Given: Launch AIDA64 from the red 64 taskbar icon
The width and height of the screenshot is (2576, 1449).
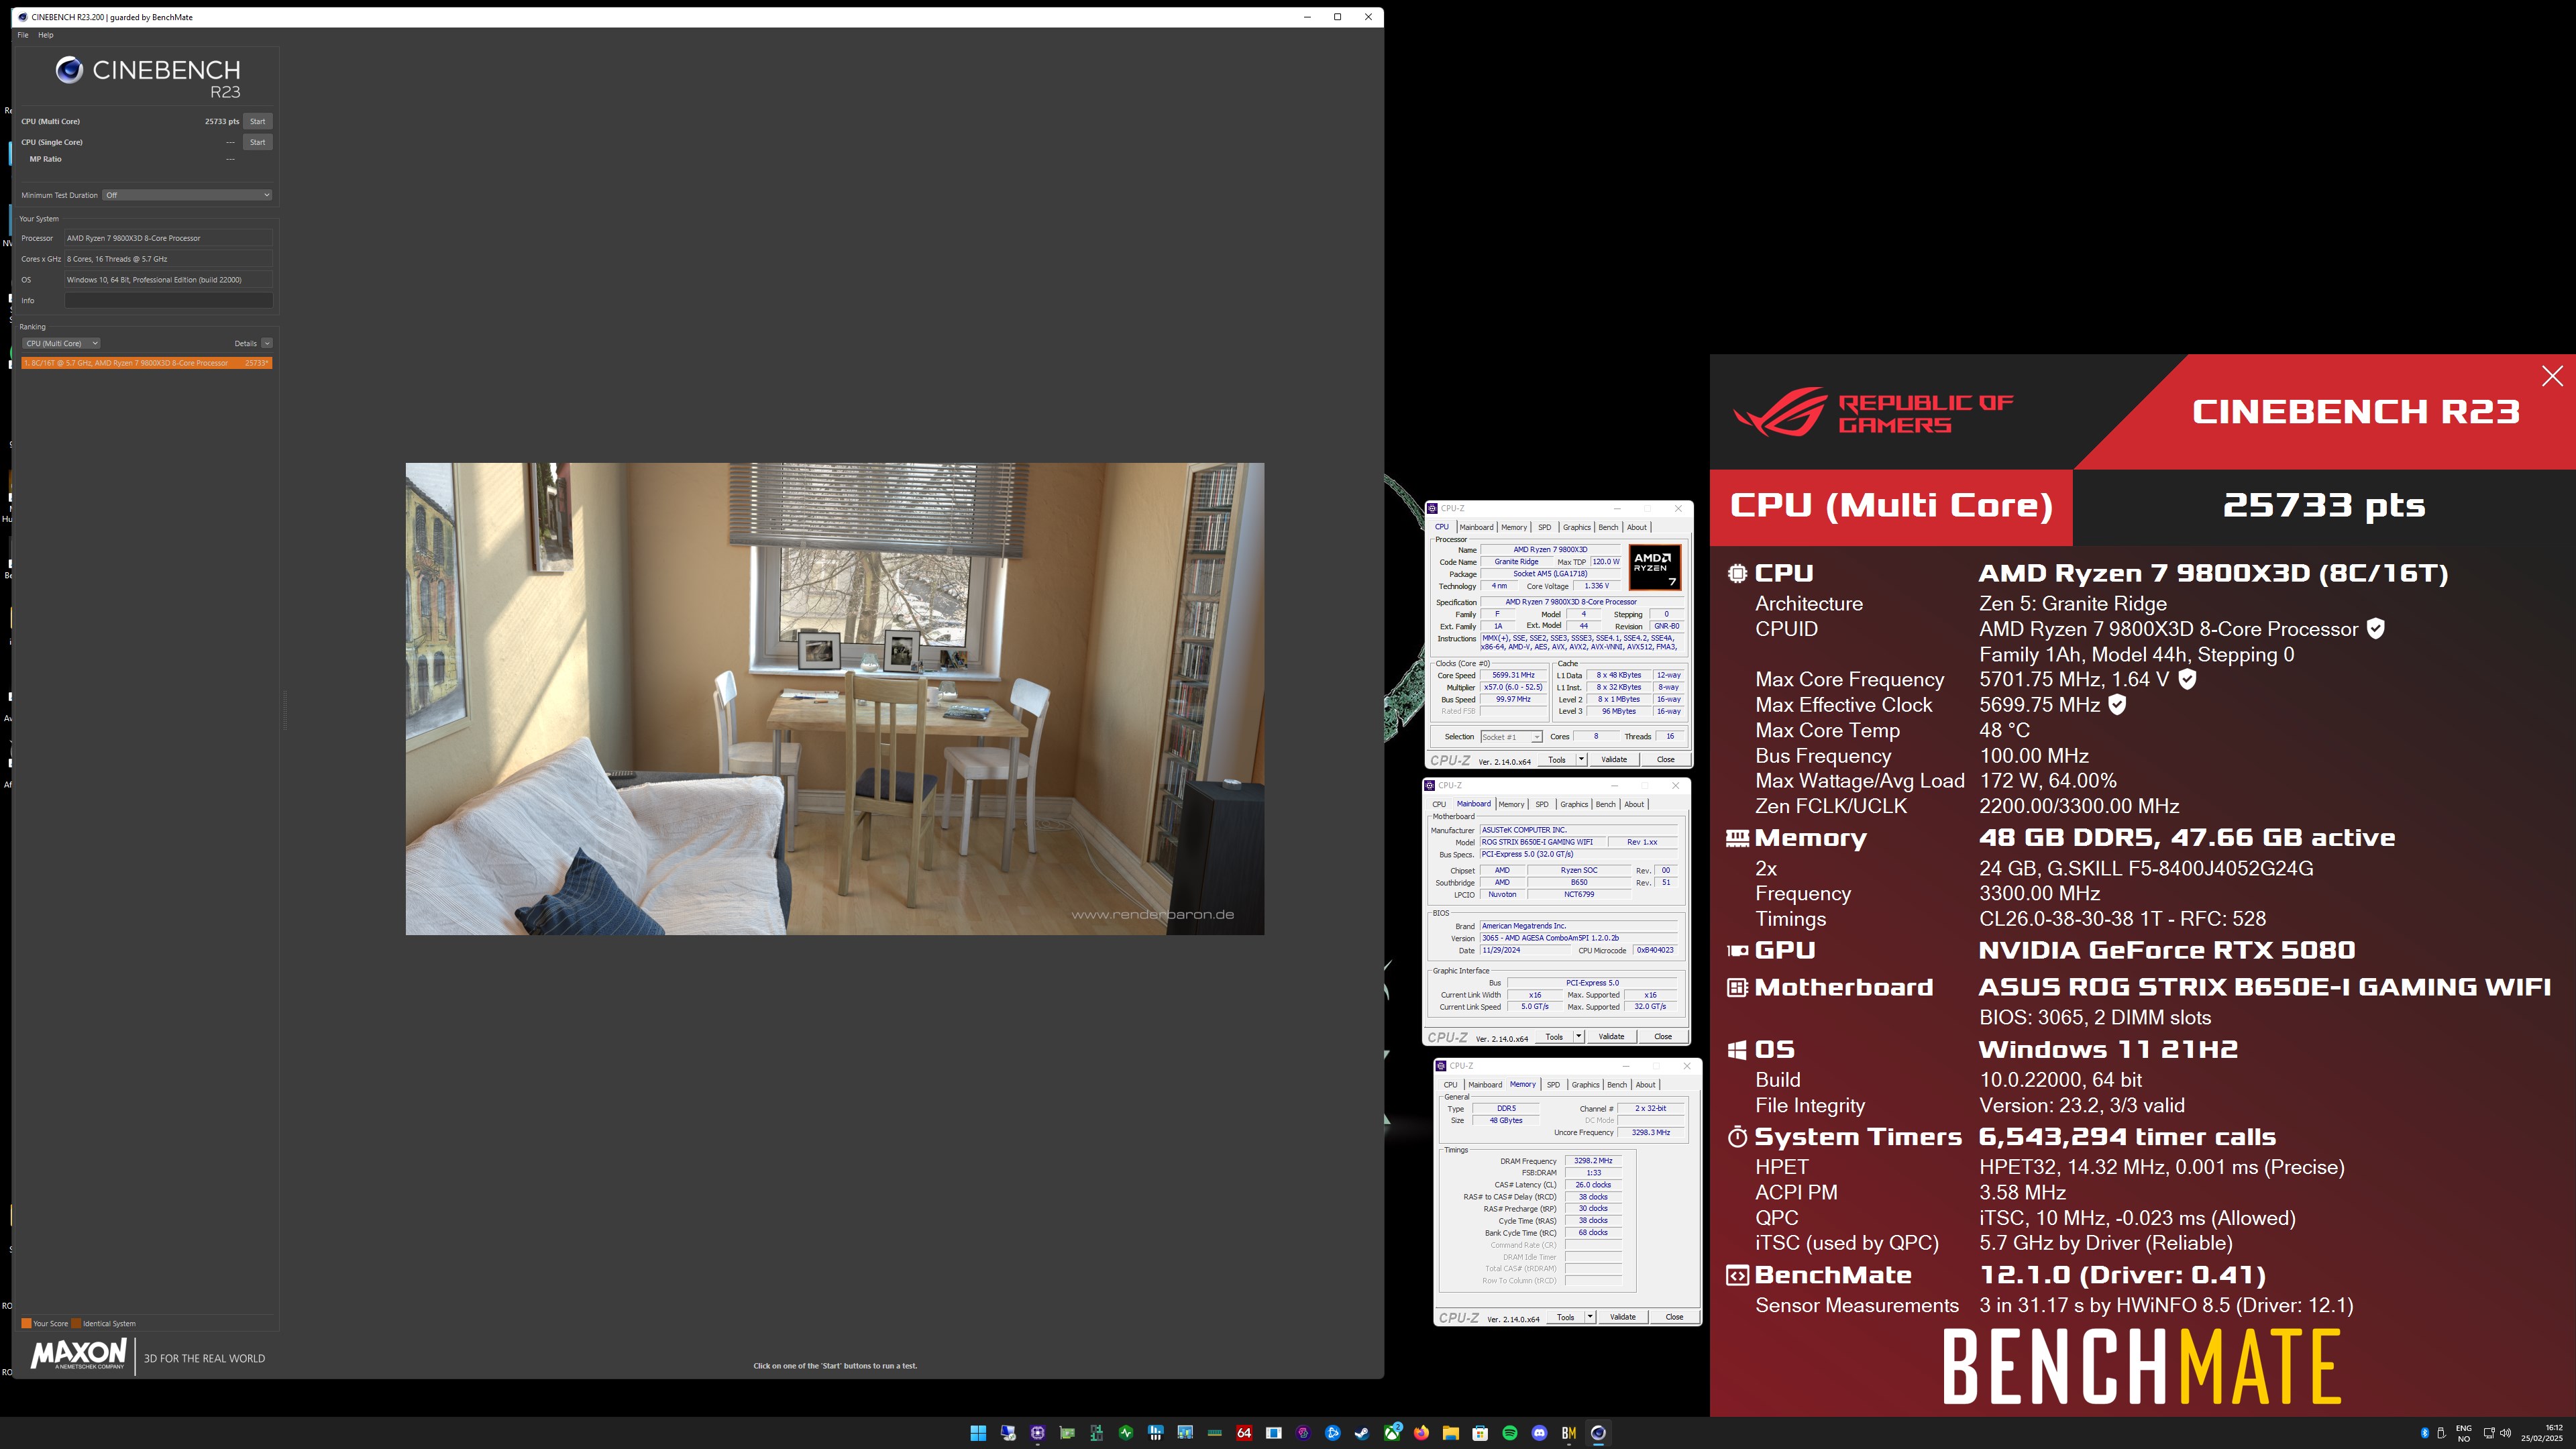Looking at the screenshot, I should coord(1244,1432).
